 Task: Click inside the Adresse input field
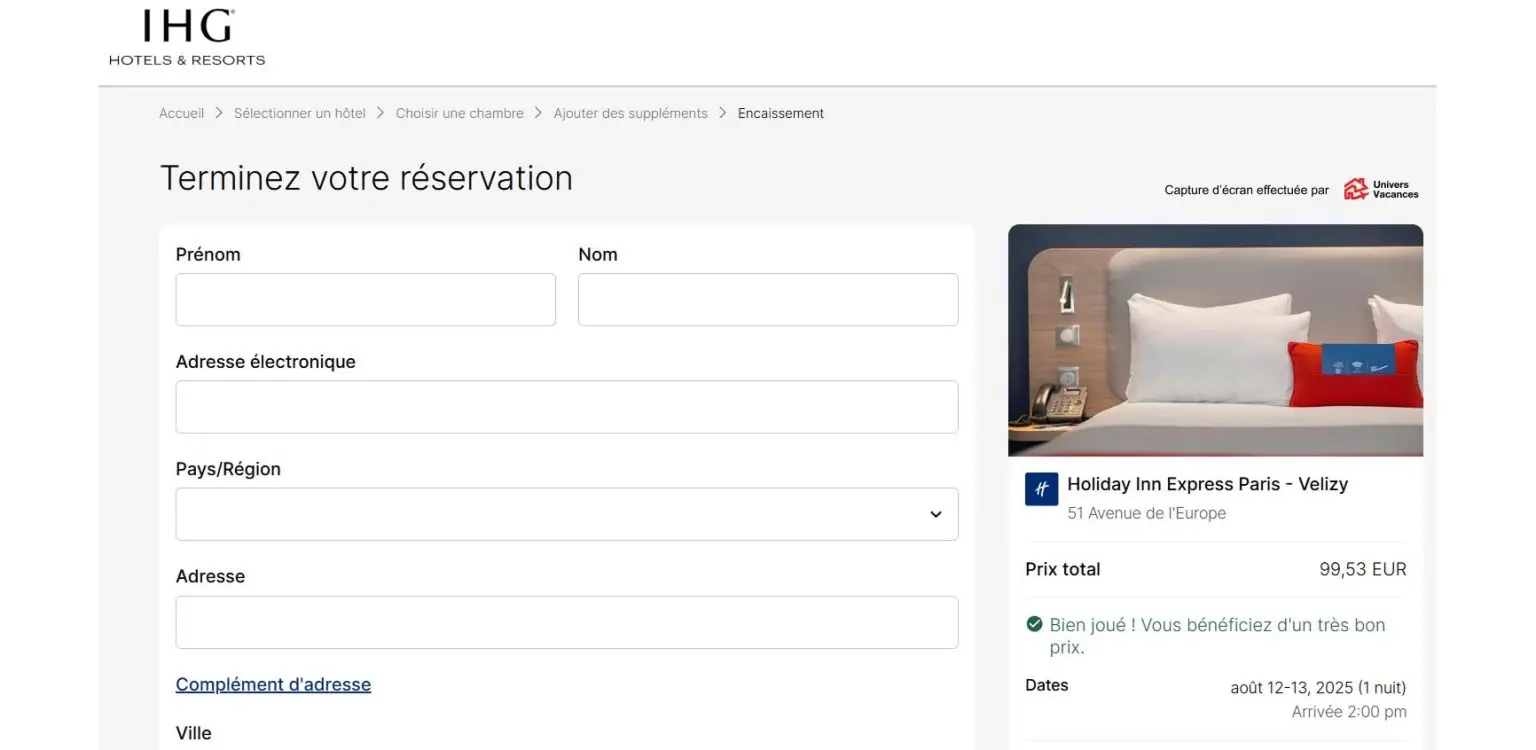pos(566,622)
